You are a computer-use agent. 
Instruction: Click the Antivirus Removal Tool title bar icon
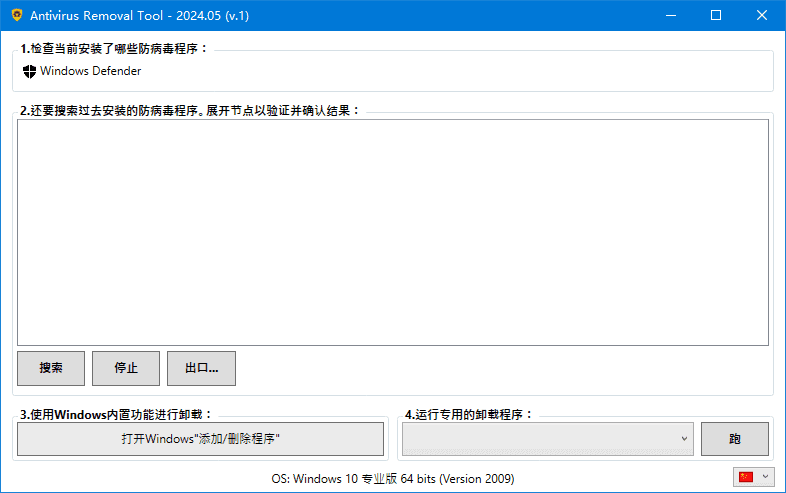point(17,15)
